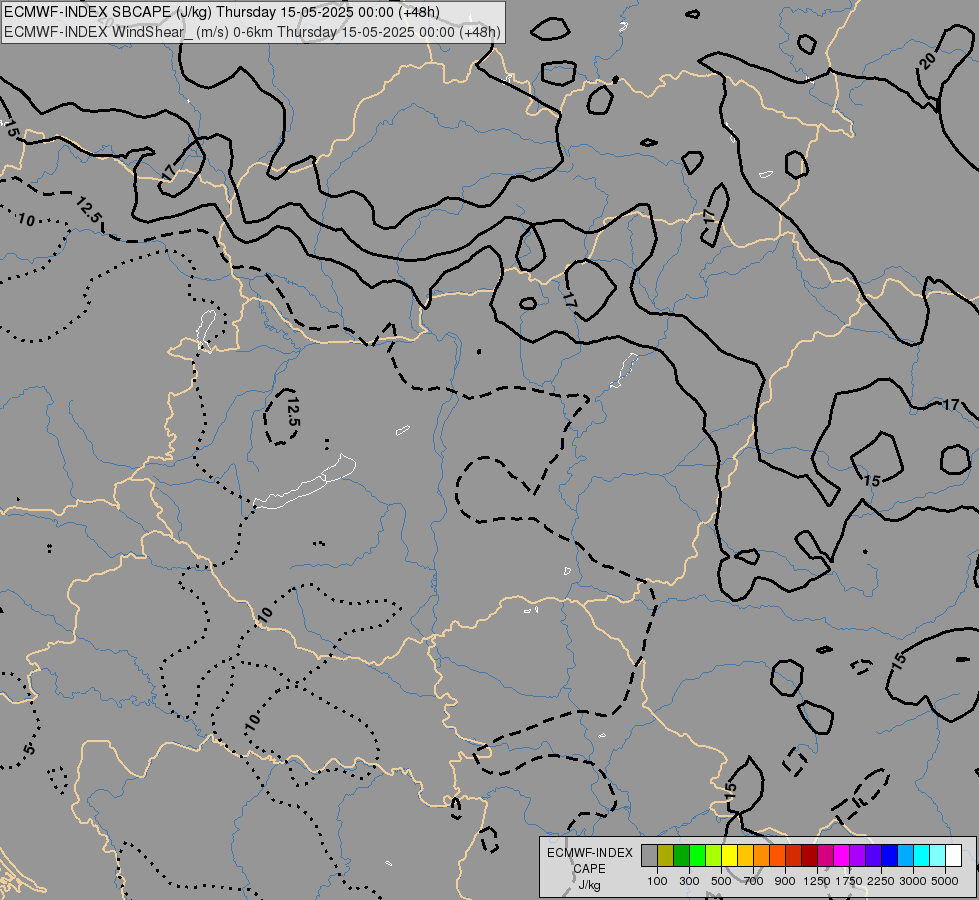
Task: Click the word CAPE in the legend
Action: point(589,869)
